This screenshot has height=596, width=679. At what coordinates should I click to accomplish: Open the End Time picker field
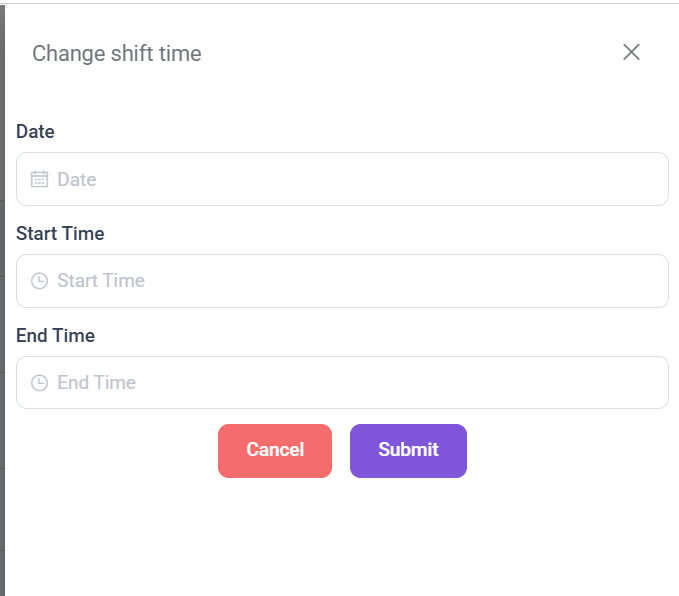(x=342, y=383)
